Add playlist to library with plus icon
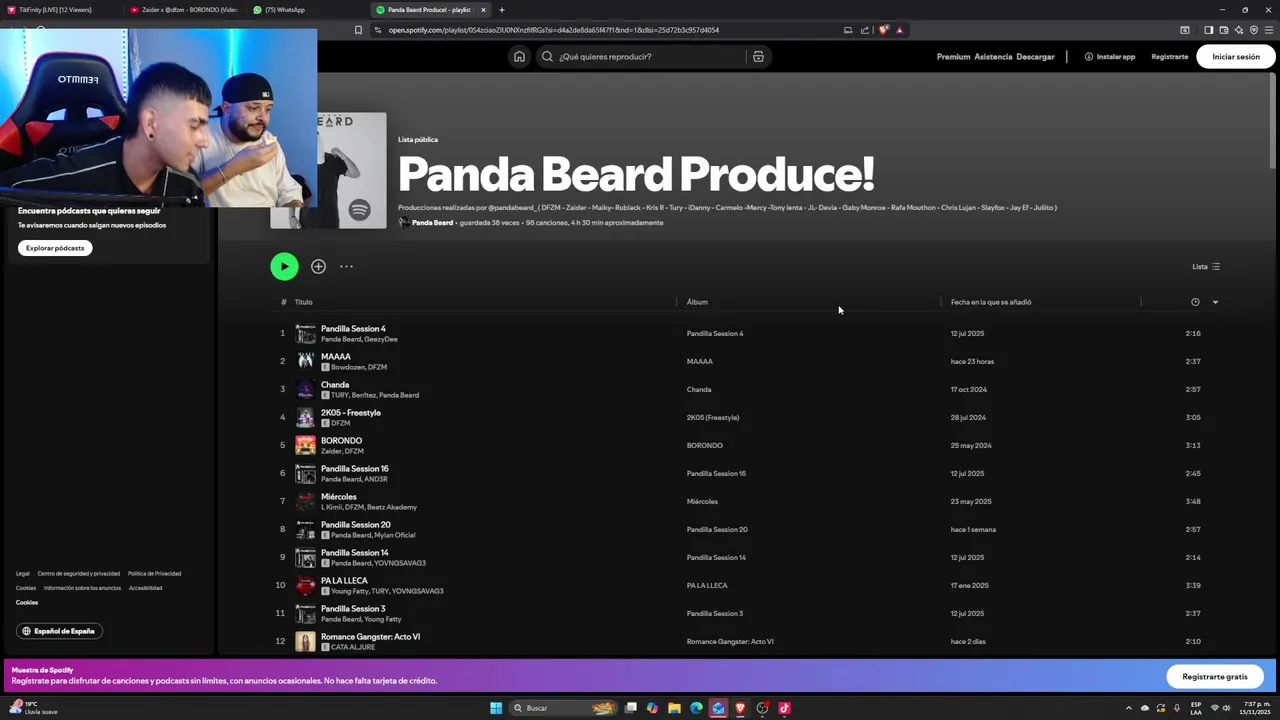The height and width of the screenshot is (720, 1280). (318, 266)
